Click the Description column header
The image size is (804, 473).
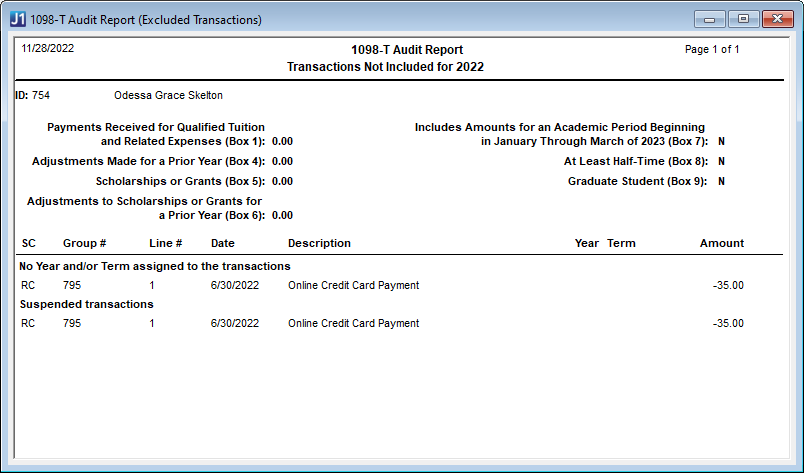(x=319, y=243)
